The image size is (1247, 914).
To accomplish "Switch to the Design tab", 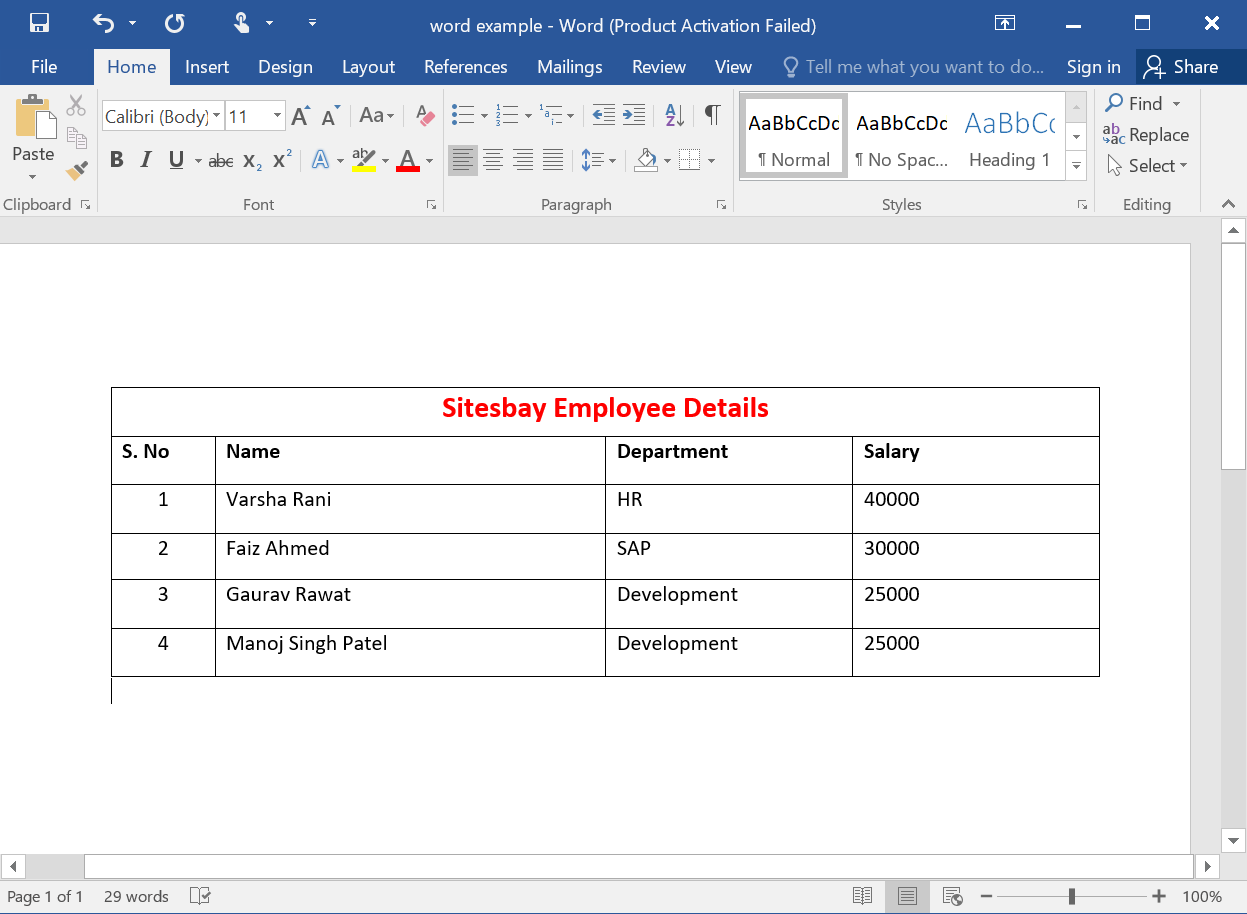I will click(285, 67).
